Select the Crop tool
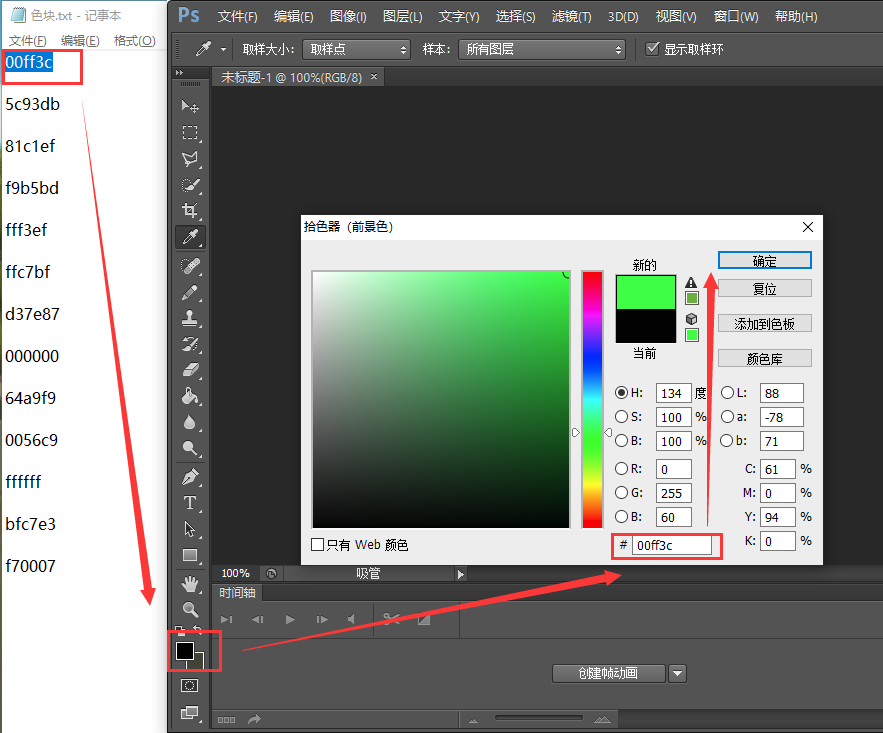The width and height of the screenshot is (883, 733). (190, 211)
